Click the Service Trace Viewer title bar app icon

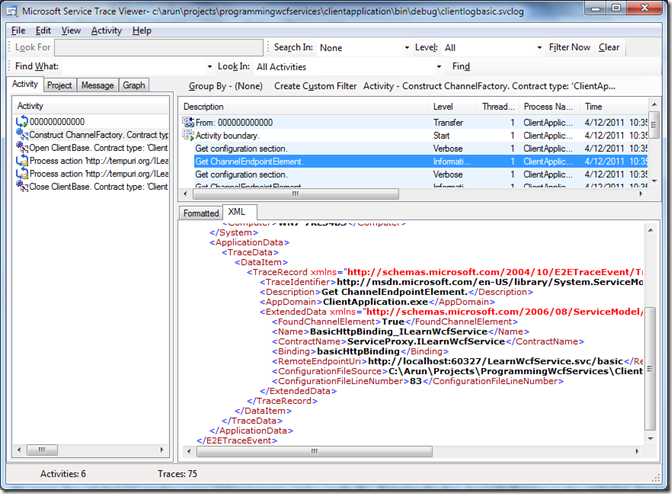pos(12,11)
